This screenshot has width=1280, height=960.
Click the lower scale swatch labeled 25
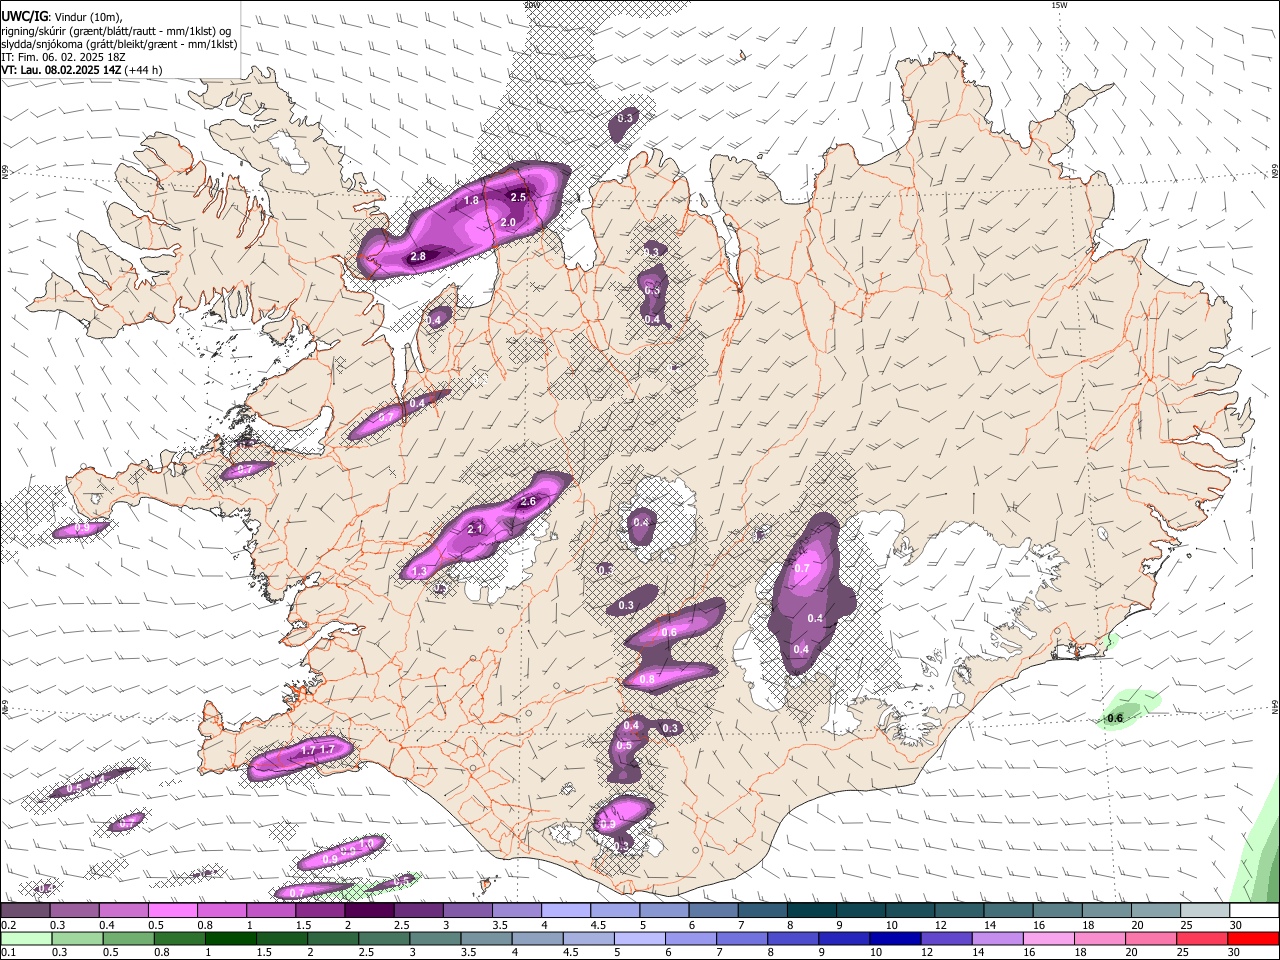(x=1200, y=938)
